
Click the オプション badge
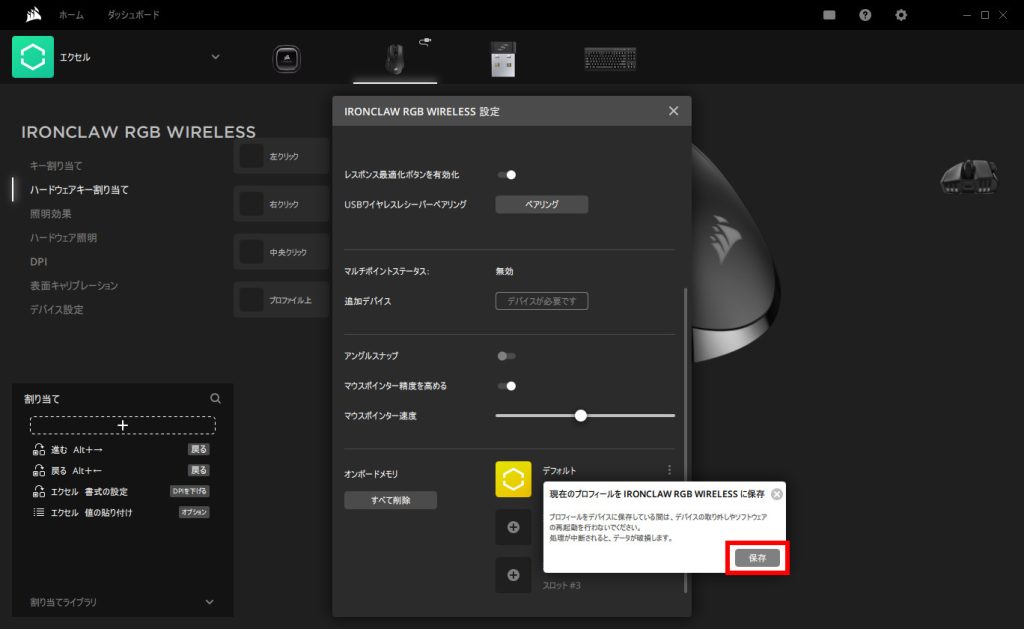(194, 512)
